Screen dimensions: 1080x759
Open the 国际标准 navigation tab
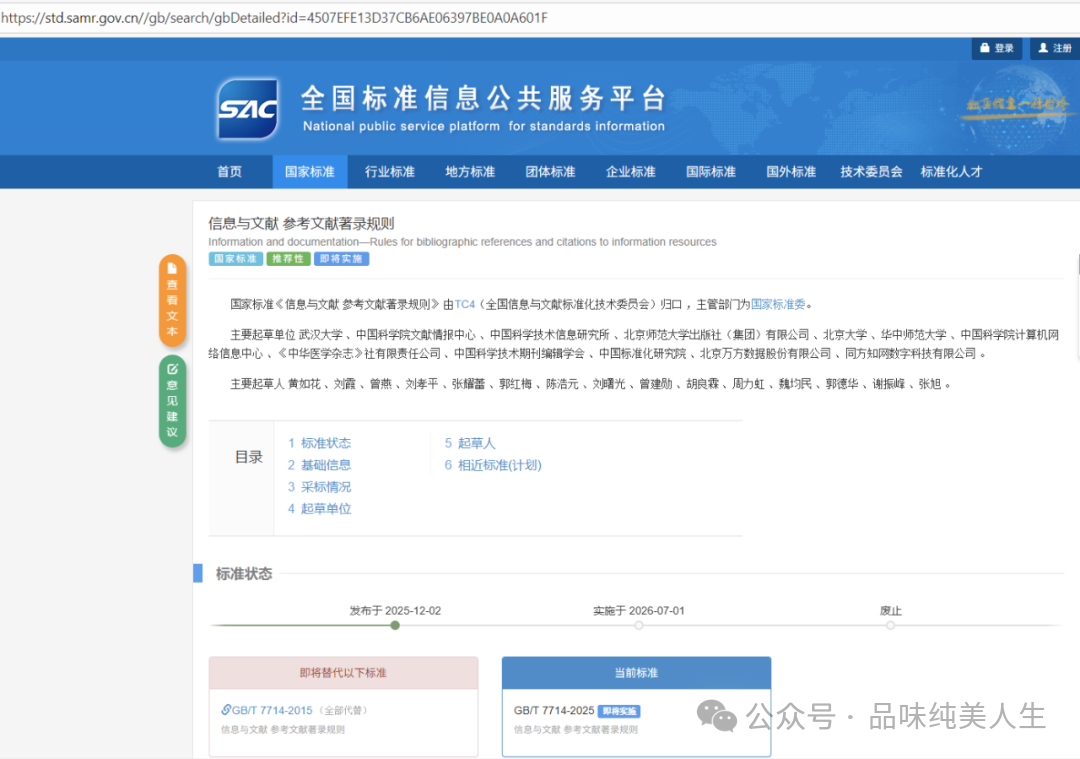710,172
